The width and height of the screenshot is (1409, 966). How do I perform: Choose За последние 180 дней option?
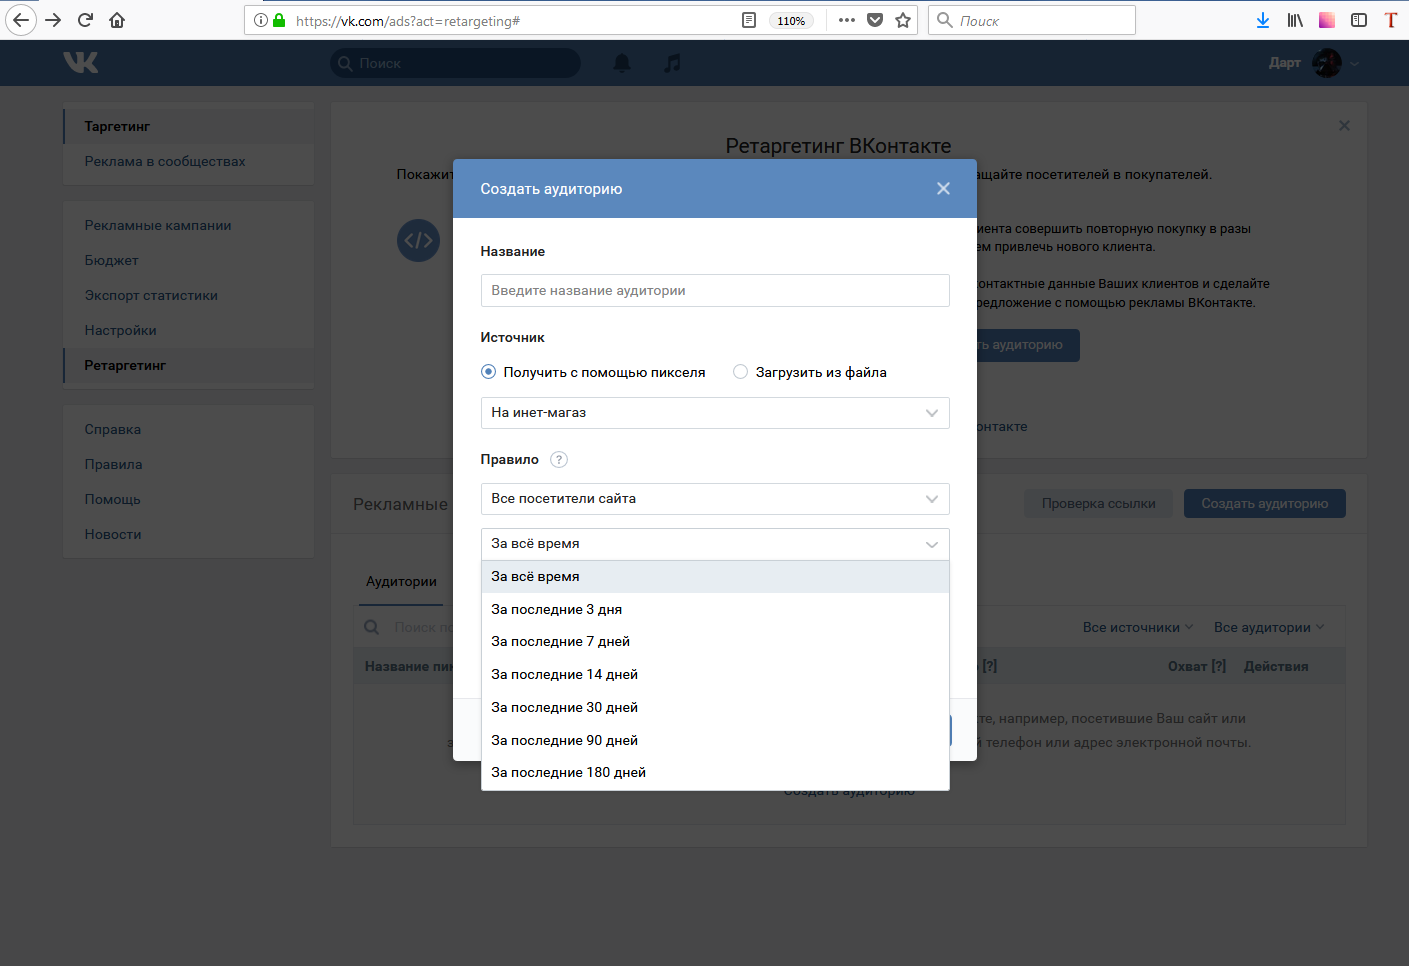(715, 773)
